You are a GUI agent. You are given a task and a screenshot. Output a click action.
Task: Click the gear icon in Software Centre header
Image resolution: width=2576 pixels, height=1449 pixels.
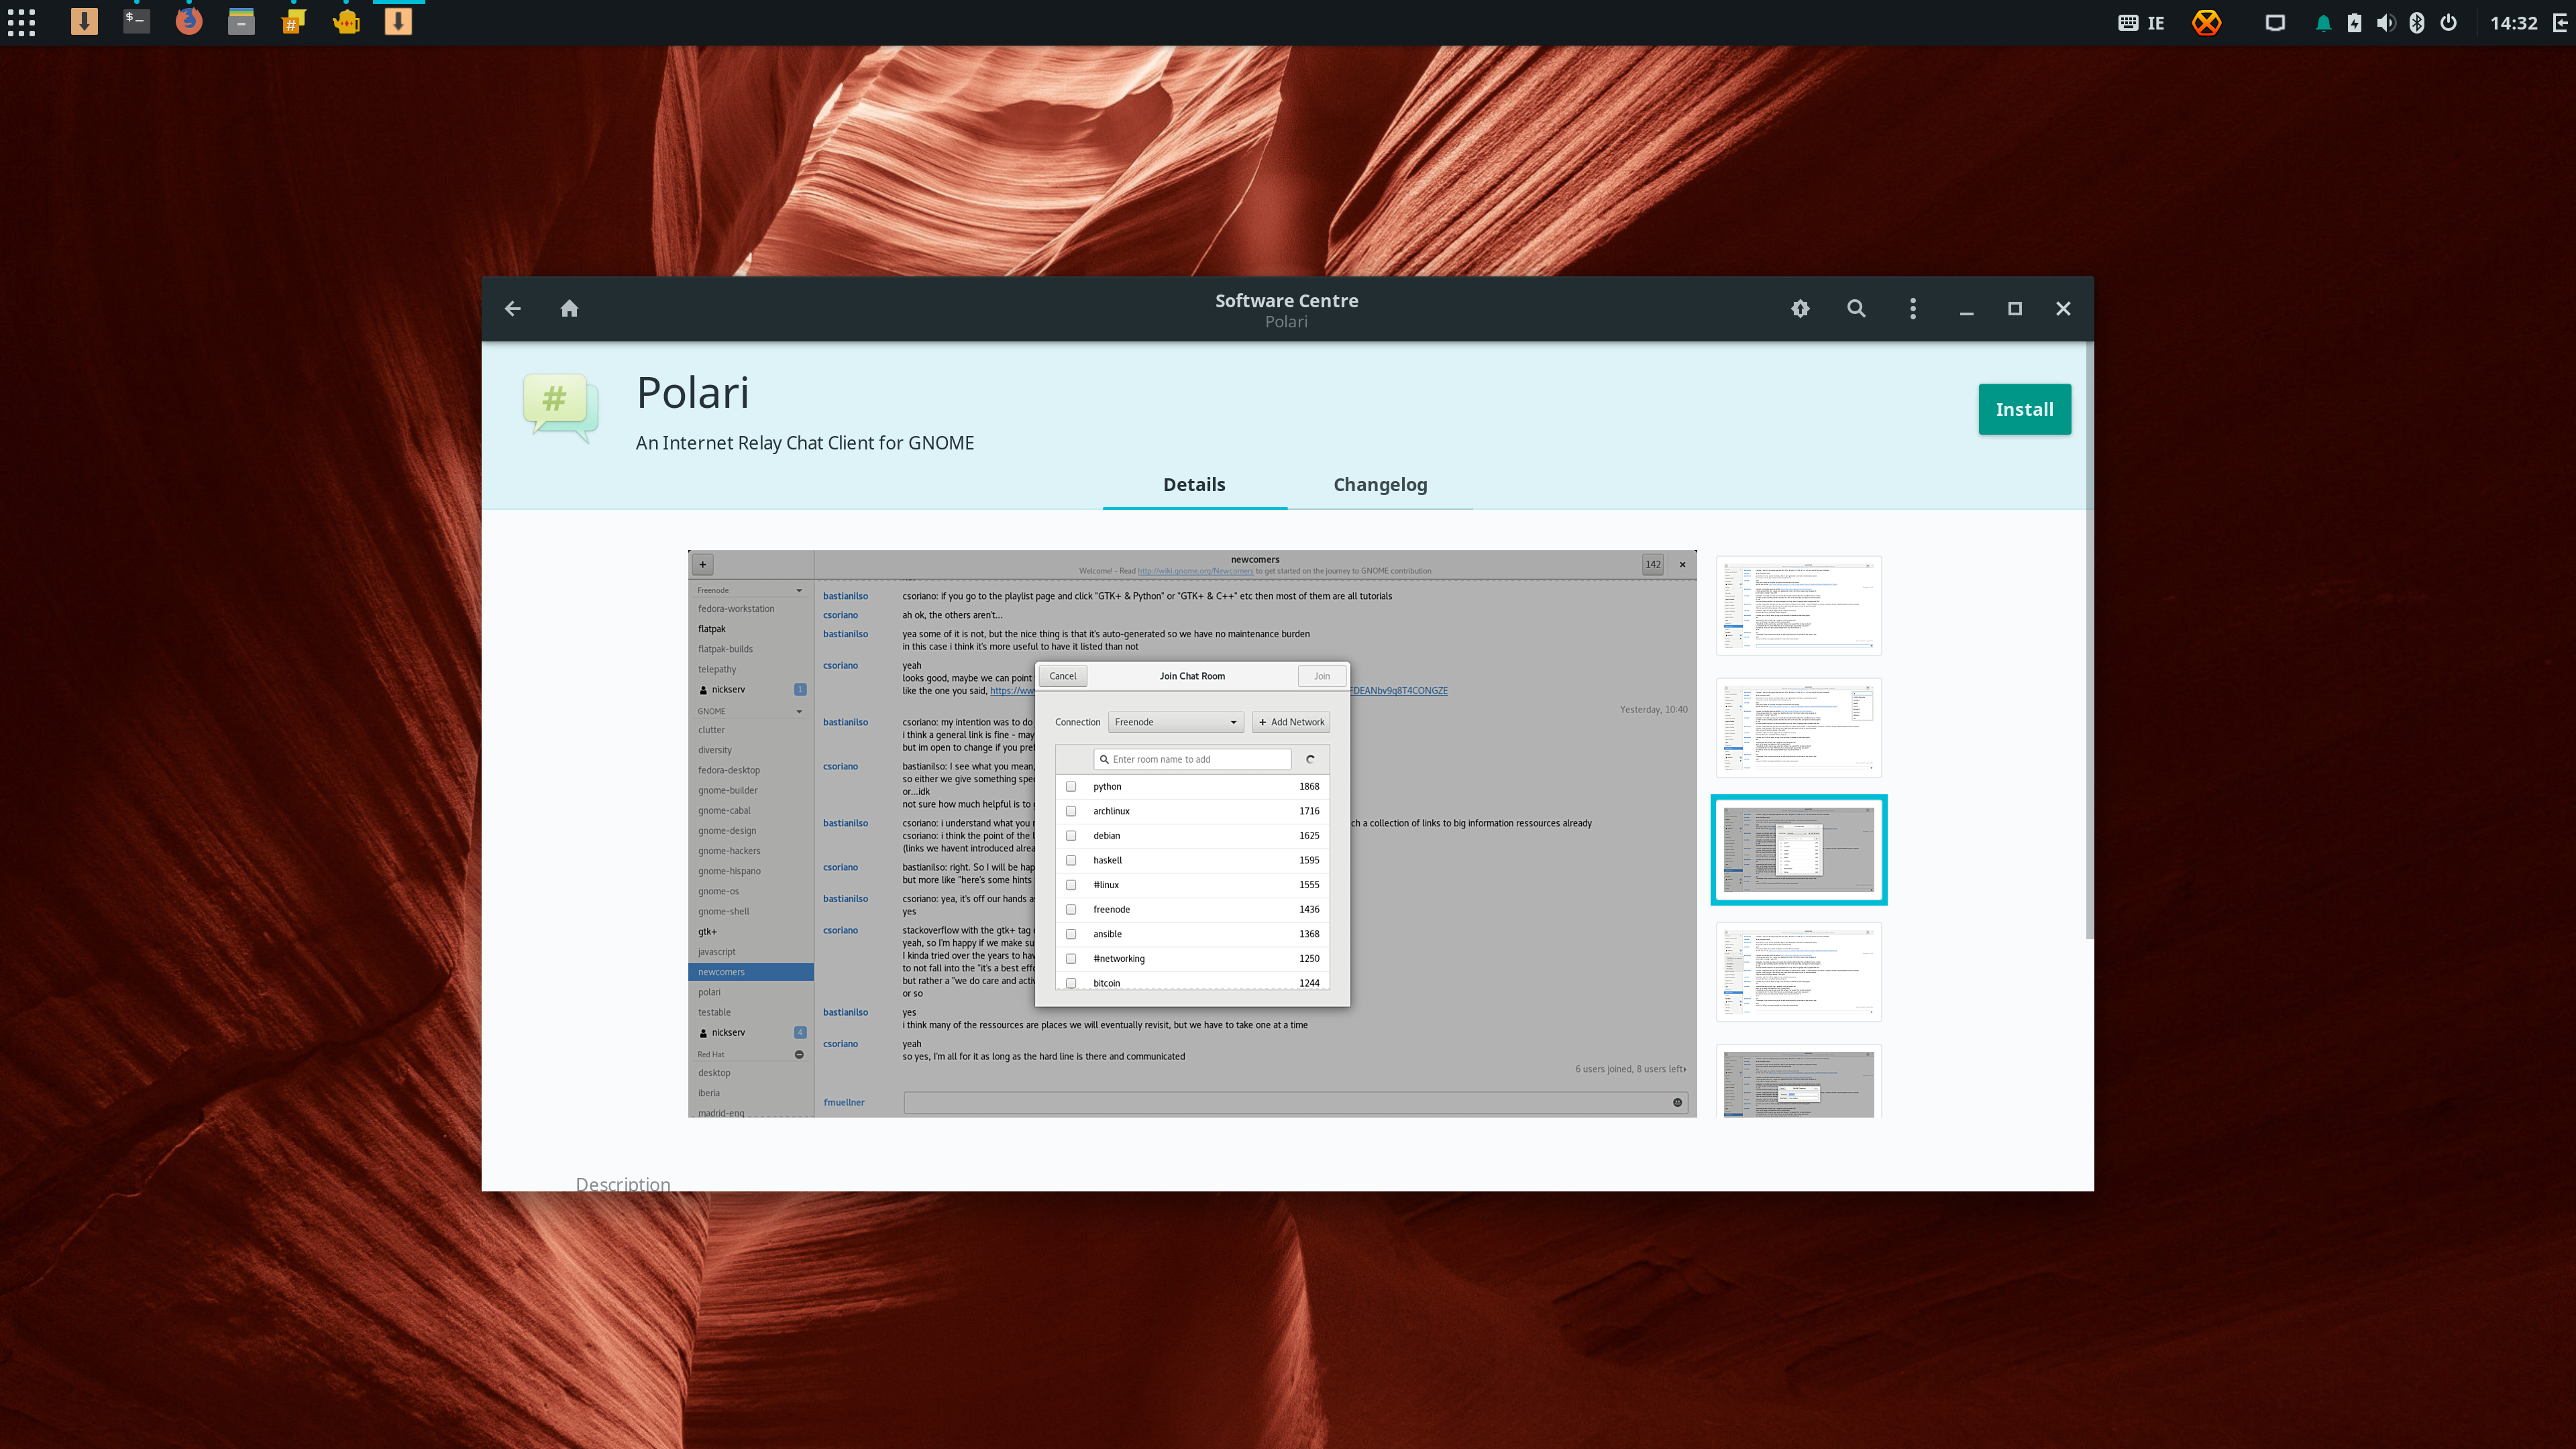[1800, 309]
